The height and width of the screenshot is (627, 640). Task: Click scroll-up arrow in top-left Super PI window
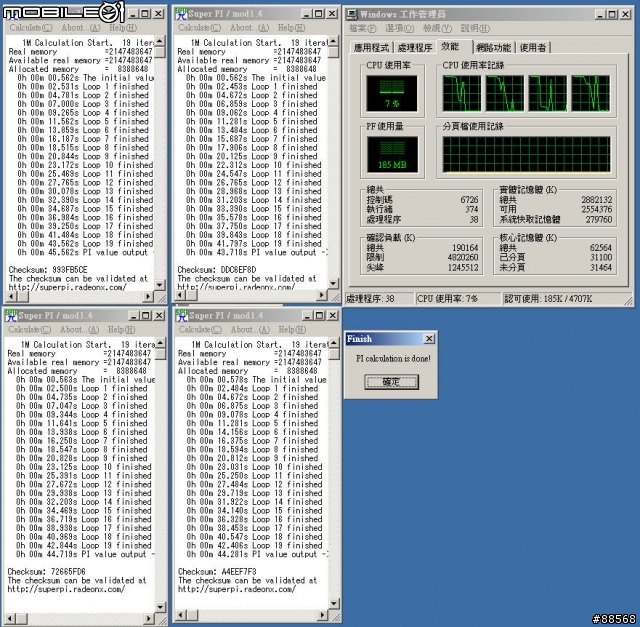point(160,41)
